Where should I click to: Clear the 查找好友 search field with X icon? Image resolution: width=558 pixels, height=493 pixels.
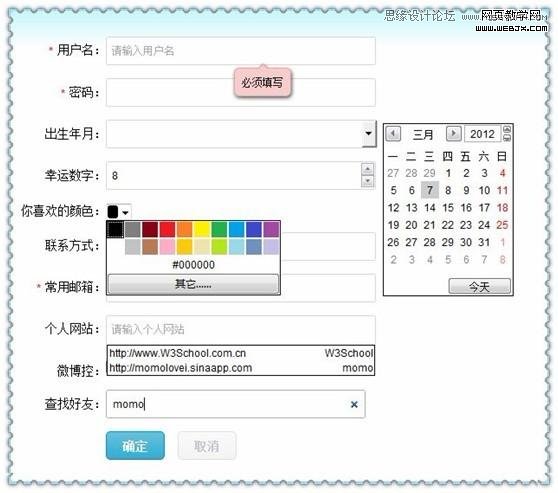coord(354,404)
